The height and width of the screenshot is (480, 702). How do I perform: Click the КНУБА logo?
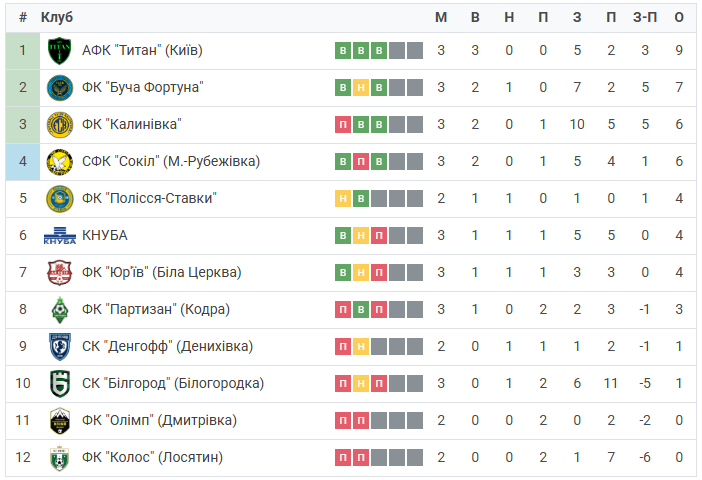click(60, 236)
